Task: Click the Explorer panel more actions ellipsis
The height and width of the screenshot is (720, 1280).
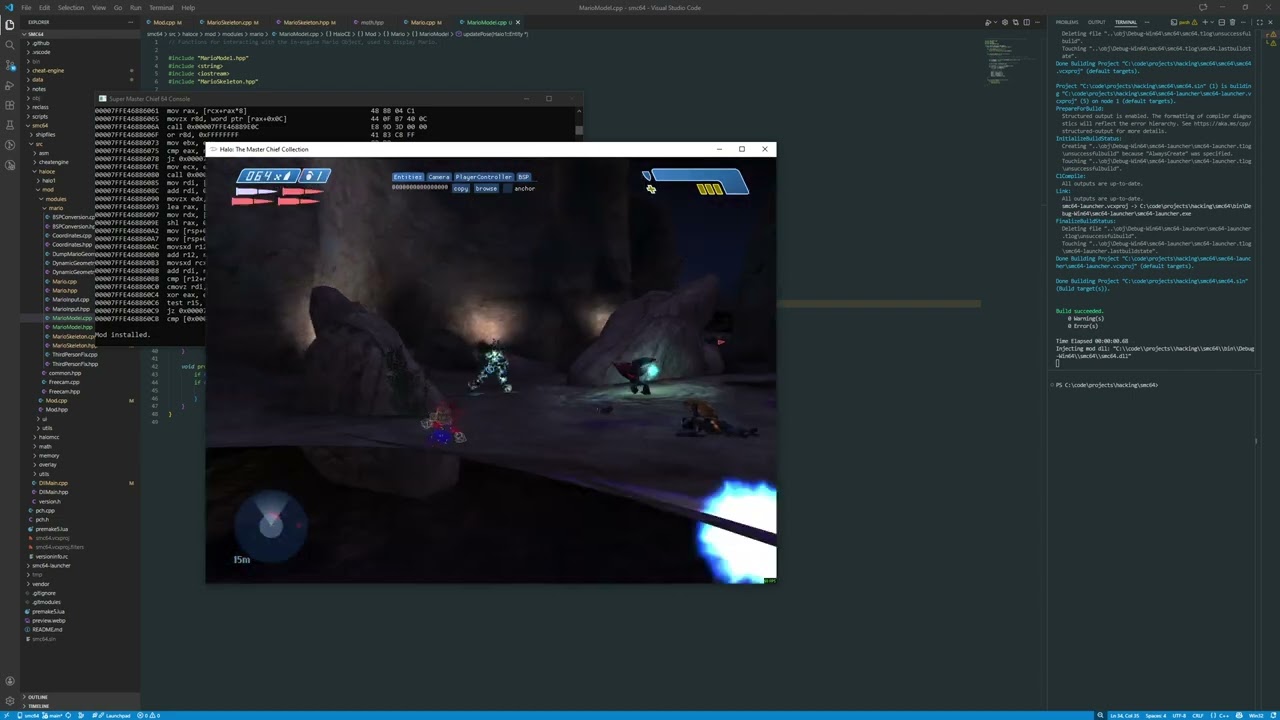Action: tap(130, 22)
